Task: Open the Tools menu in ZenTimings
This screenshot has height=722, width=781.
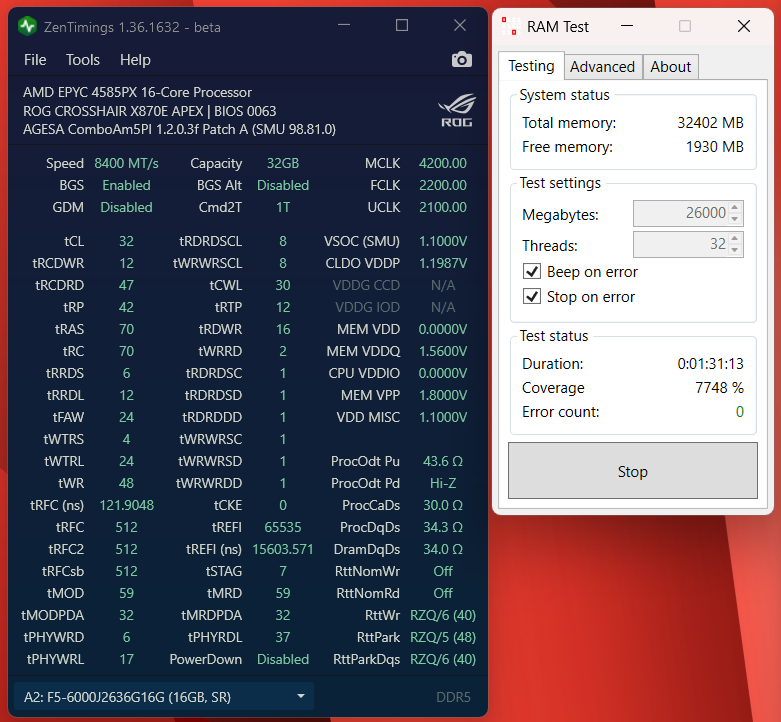Action: coord(83,60)
